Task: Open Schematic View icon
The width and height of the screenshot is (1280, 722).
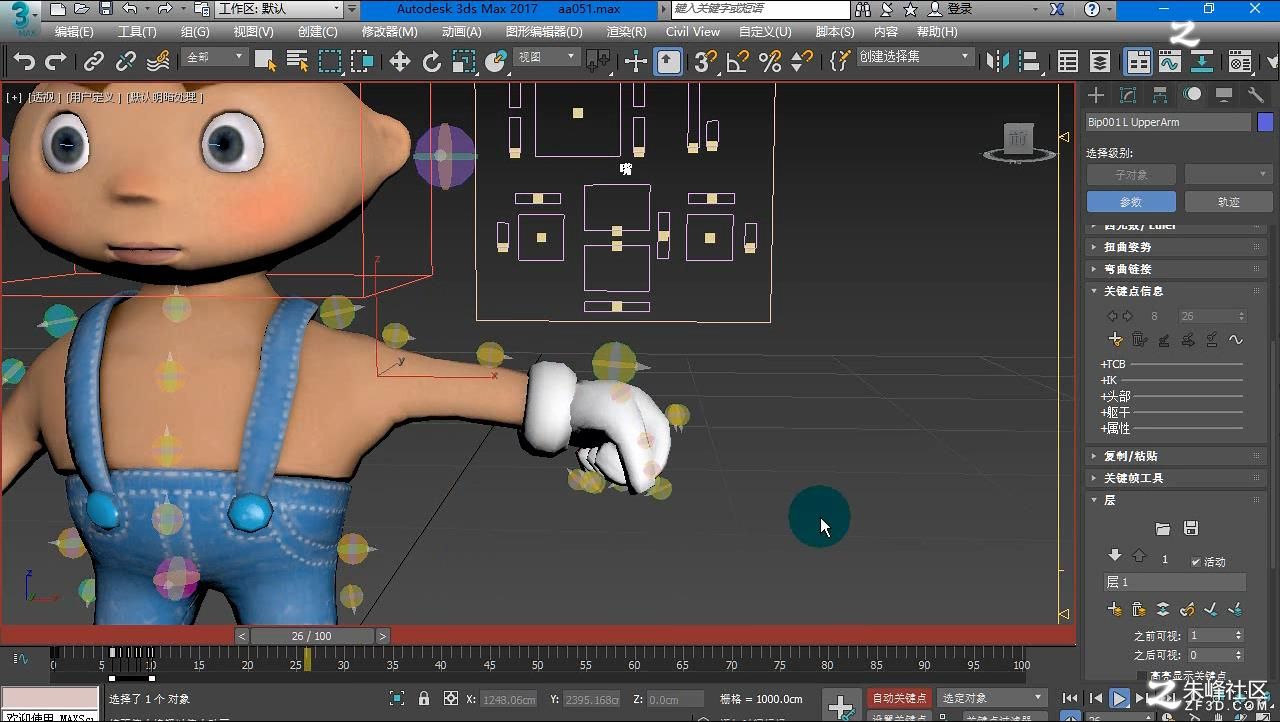Action: (1203, 62)
